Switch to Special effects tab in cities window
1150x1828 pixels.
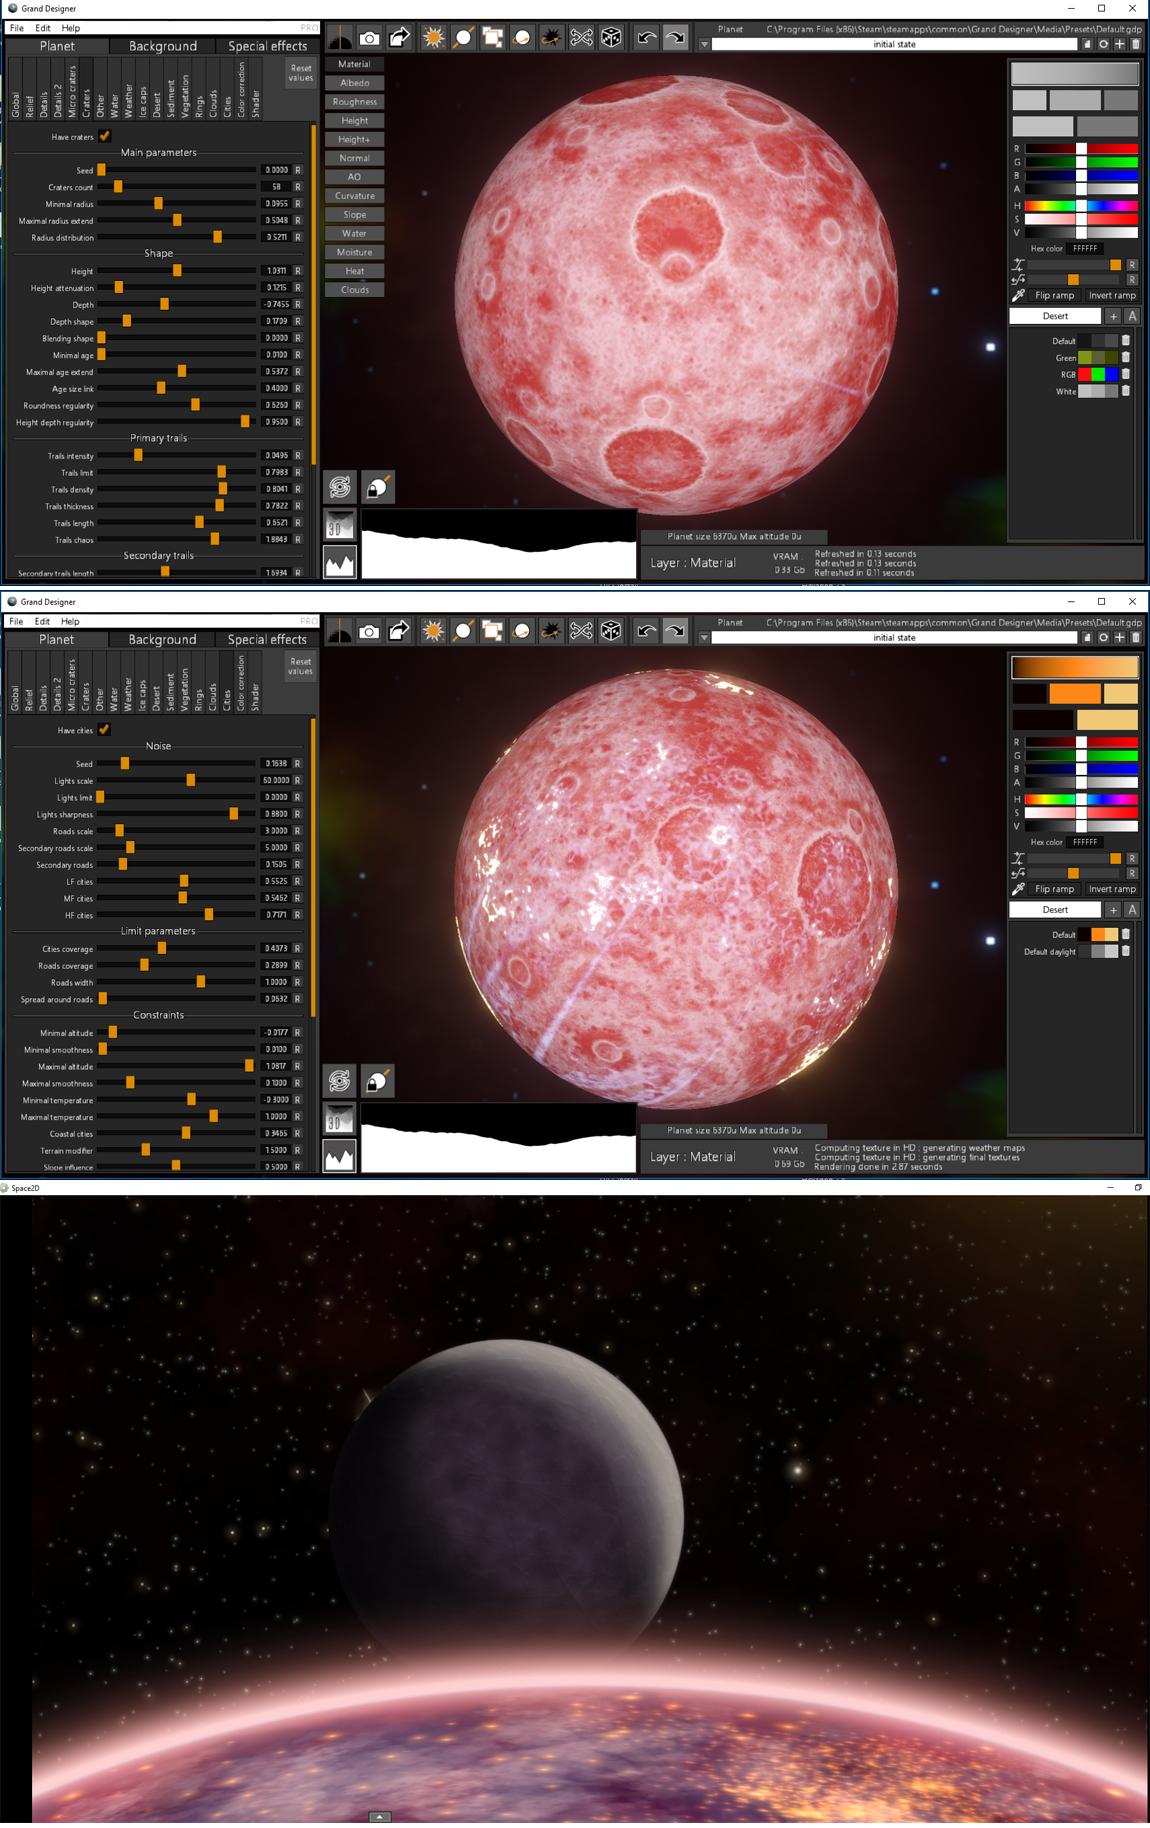[x=267, y=639]
